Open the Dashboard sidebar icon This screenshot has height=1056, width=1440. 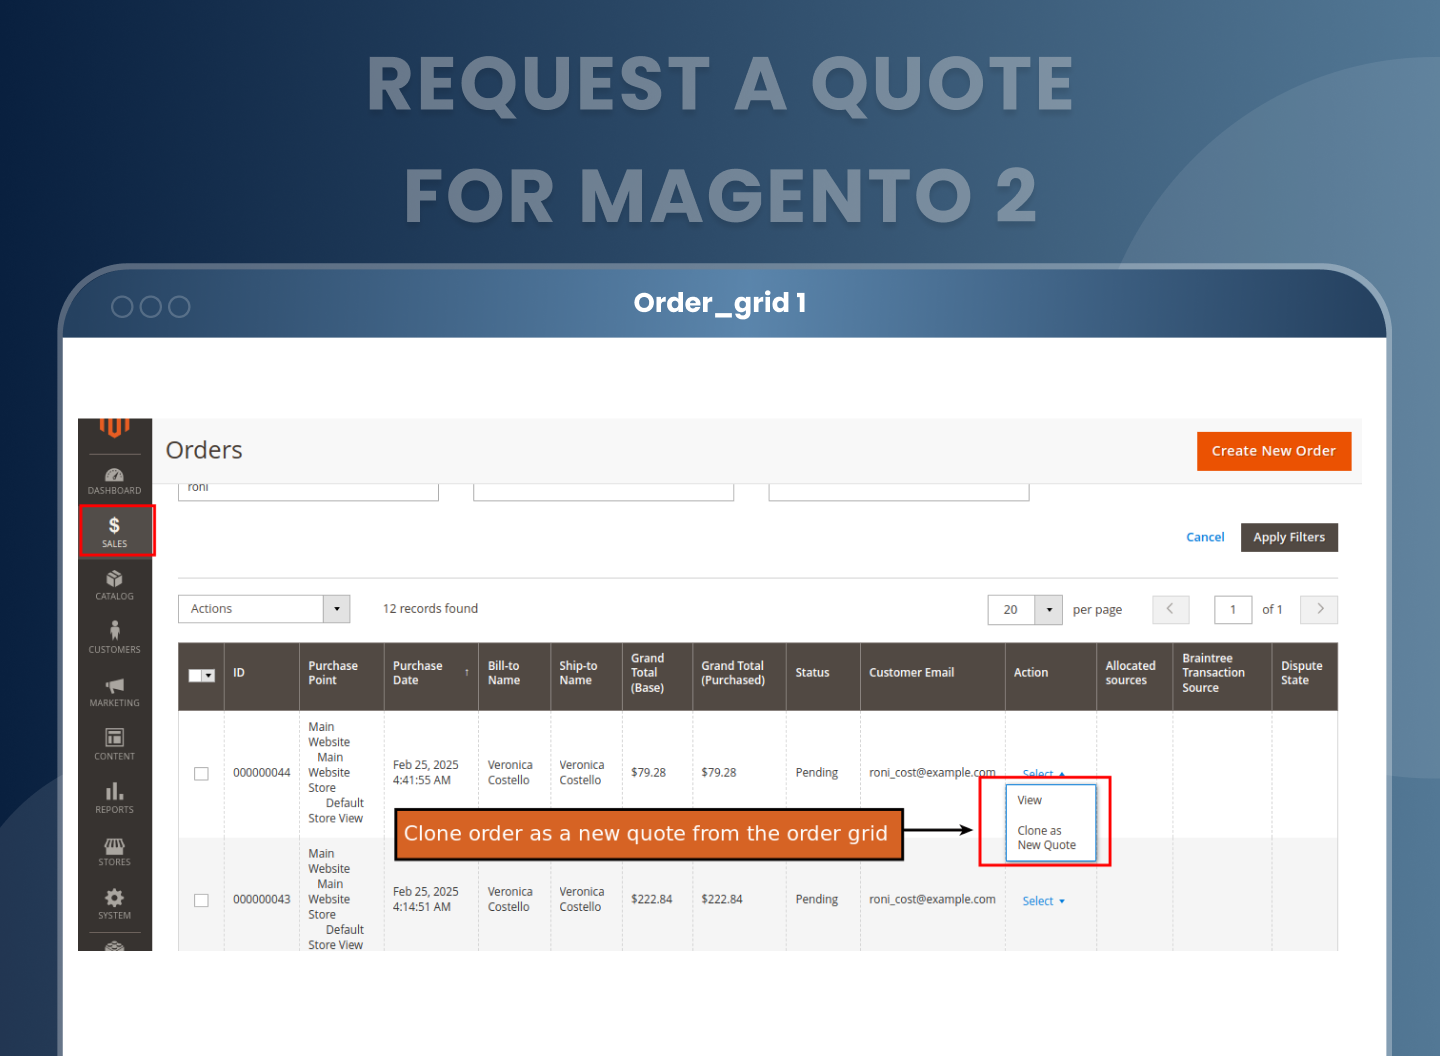tap(114, 480)
